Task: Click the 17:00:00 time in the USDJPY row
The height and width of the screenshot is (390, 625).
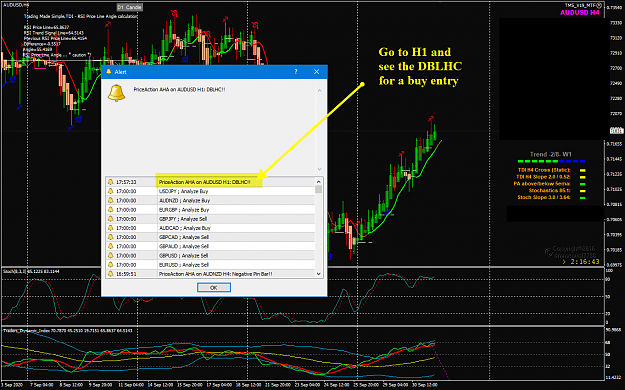Action: pyautogui.click(x=126, y=191)
